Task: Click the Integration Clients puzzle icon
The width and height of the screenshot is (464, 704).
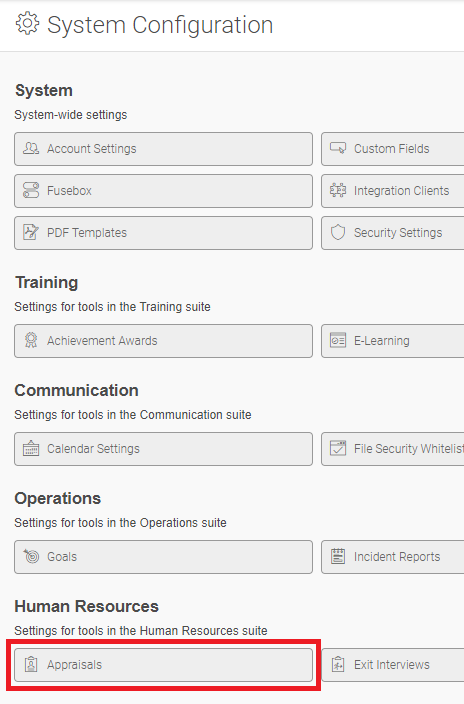Action: 338,190
